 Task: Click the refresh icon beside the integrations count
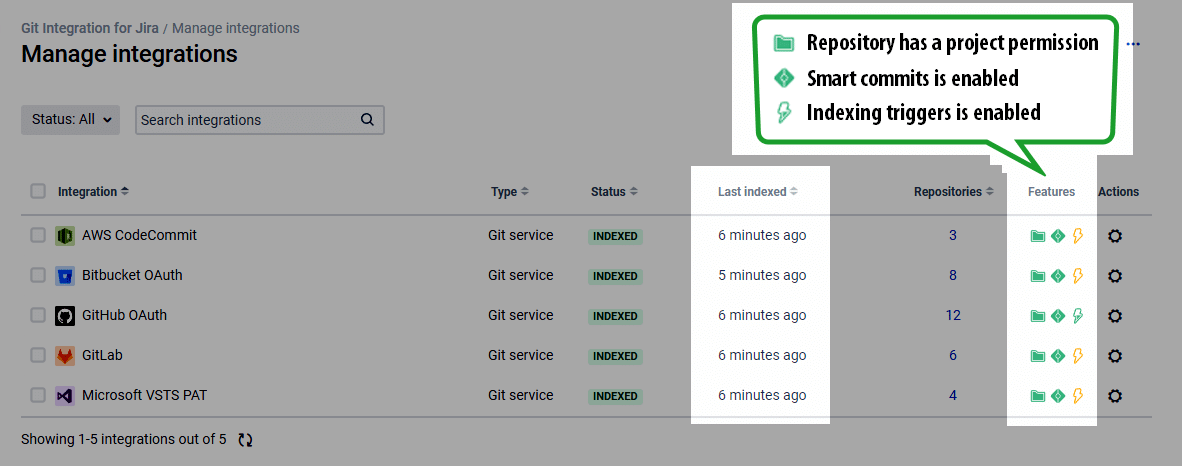click(245, 440)
